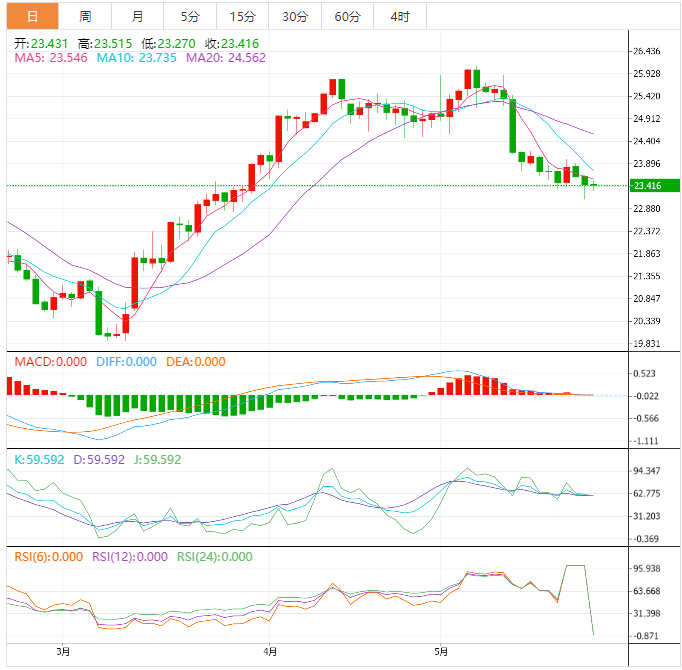The width and height of the screenshot is (682, 670).
Task: Click the MA5: 23.546 indicator label
Action: point(51,58)
